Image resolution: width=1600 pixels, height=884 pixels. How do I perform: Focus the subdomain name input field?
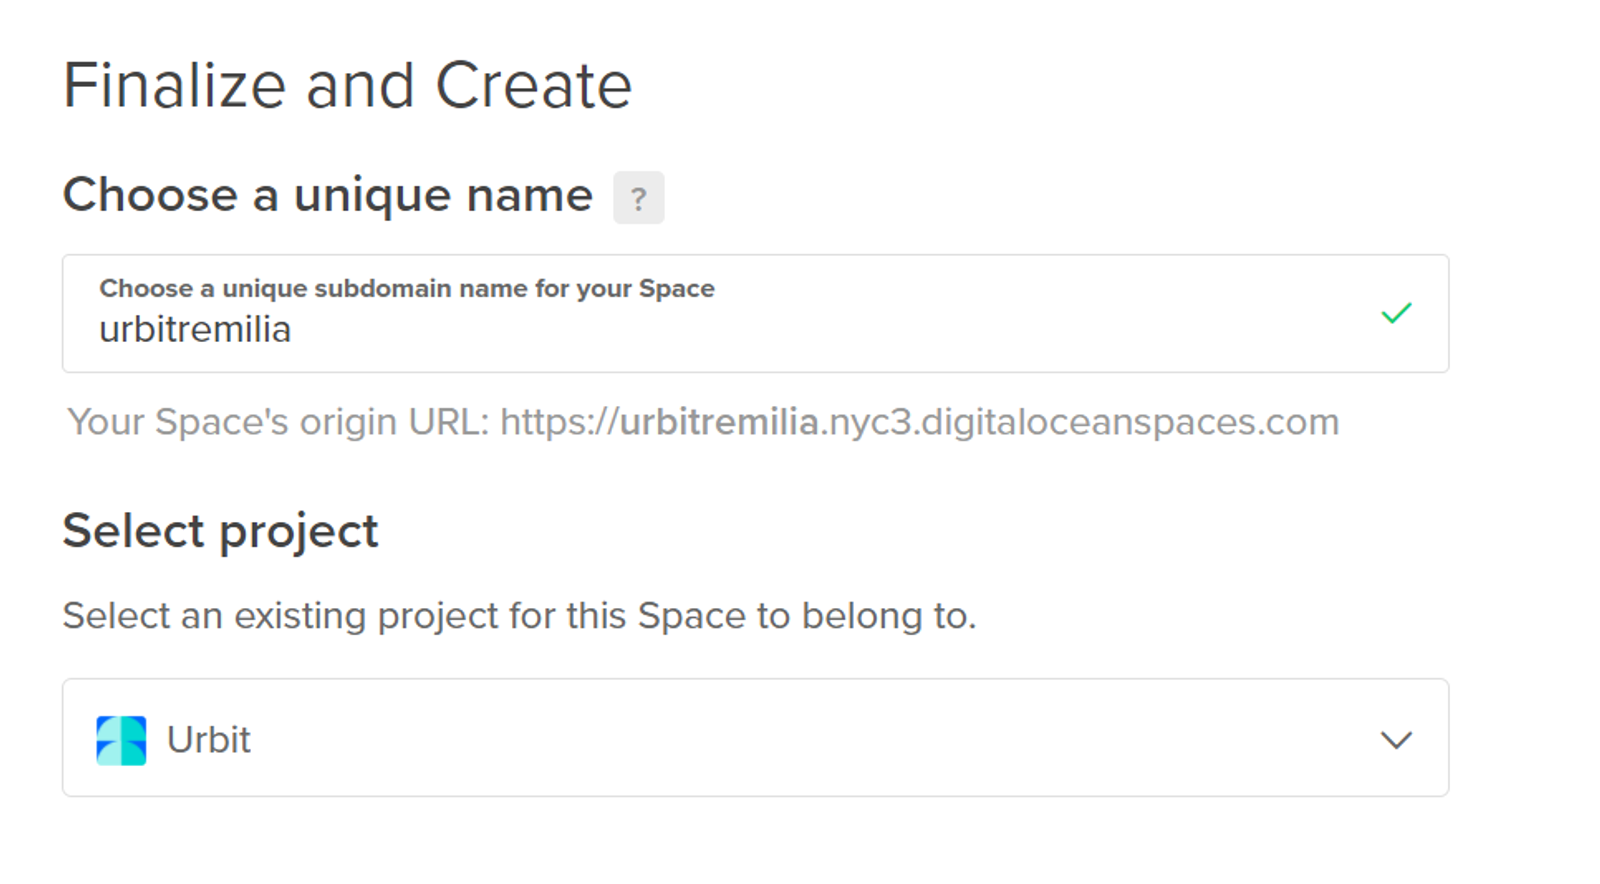pyautogui.click(x=755, y=314)
